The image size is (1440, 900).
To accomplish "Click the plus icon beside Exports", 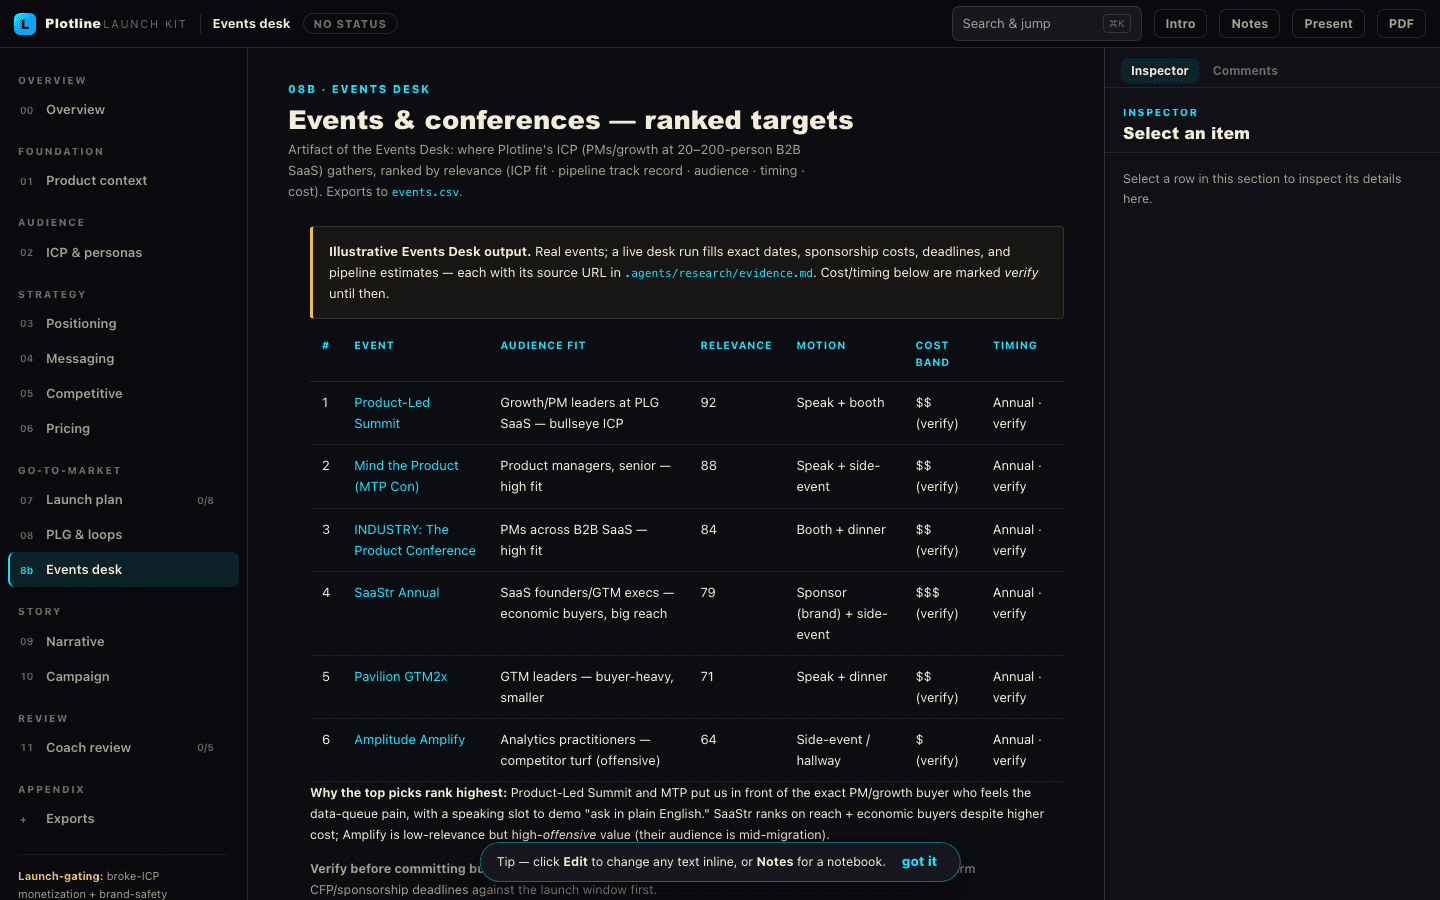I will pyautogui.click(x=24, y=819).
